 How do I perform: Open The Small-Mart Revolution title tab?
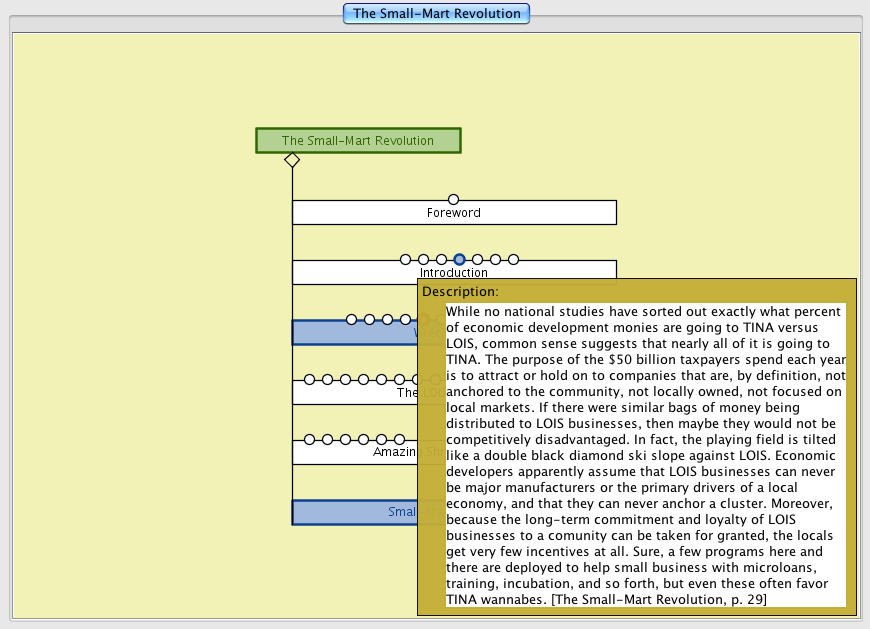click(436, 14)
